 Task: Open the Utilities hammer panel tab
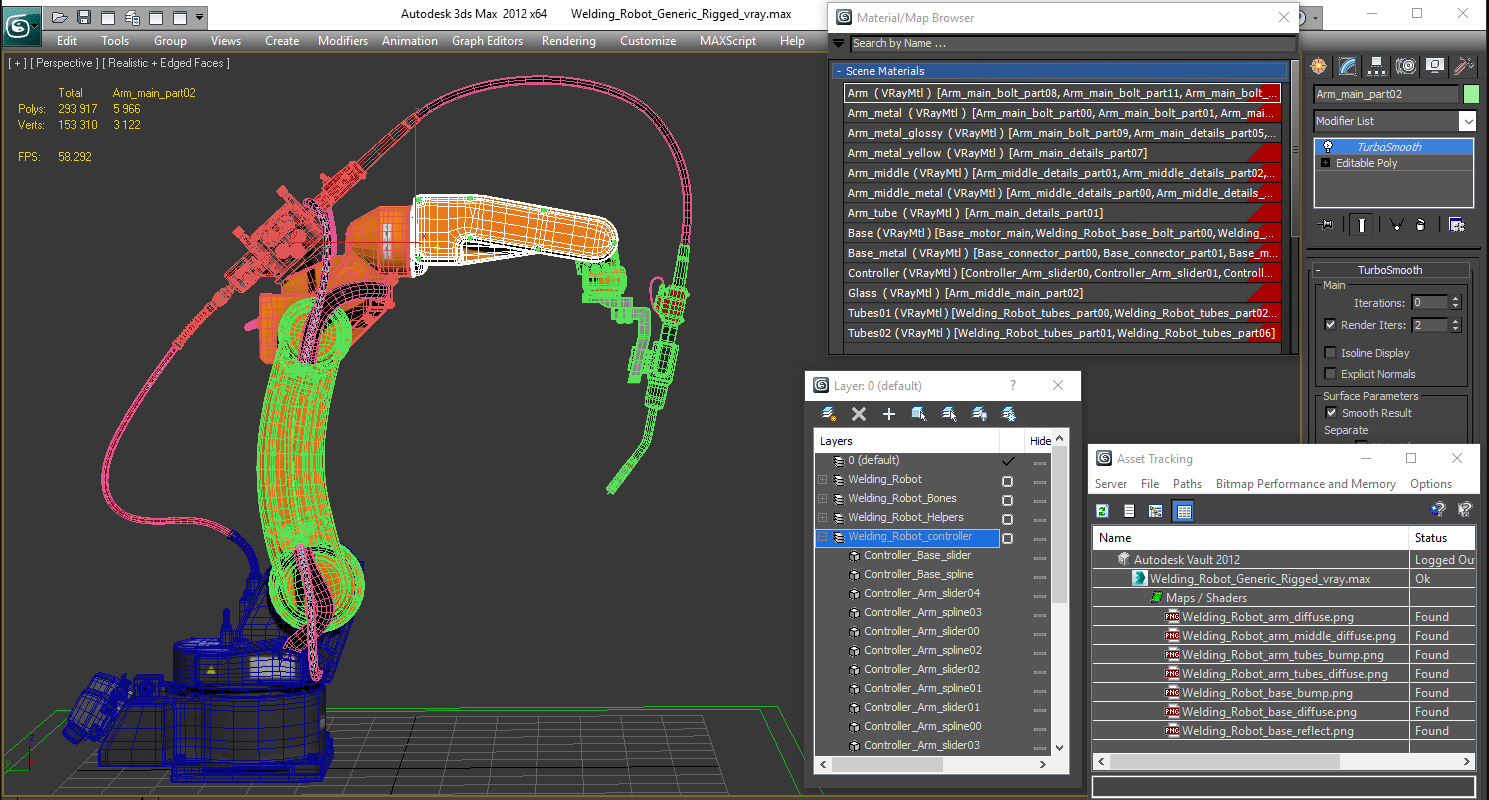[1464, 66]
